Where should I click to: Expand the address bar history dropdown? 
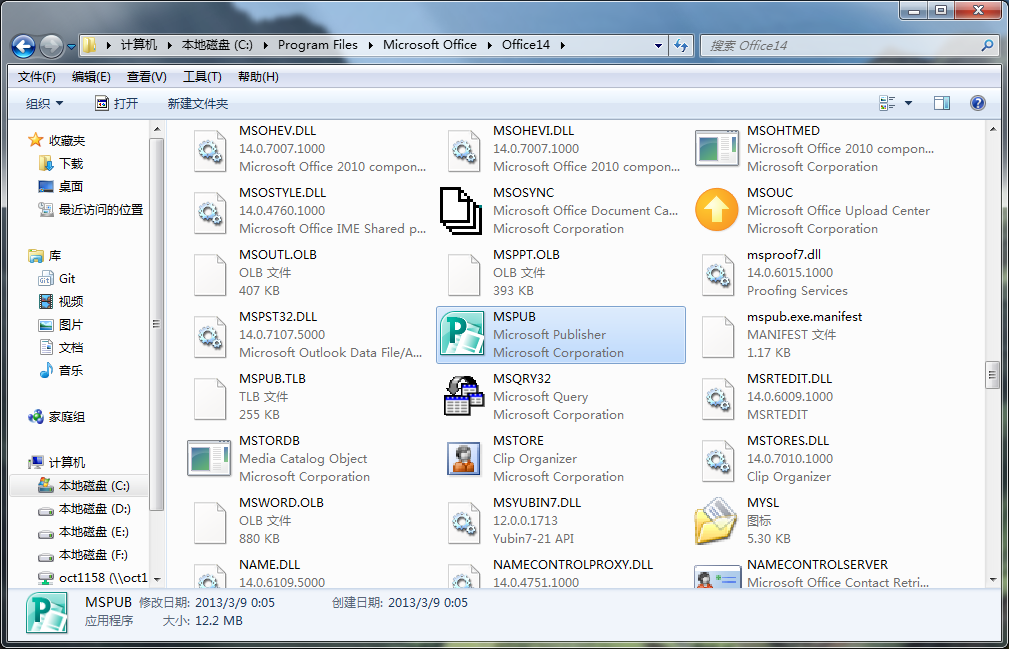tap(658, 45)
